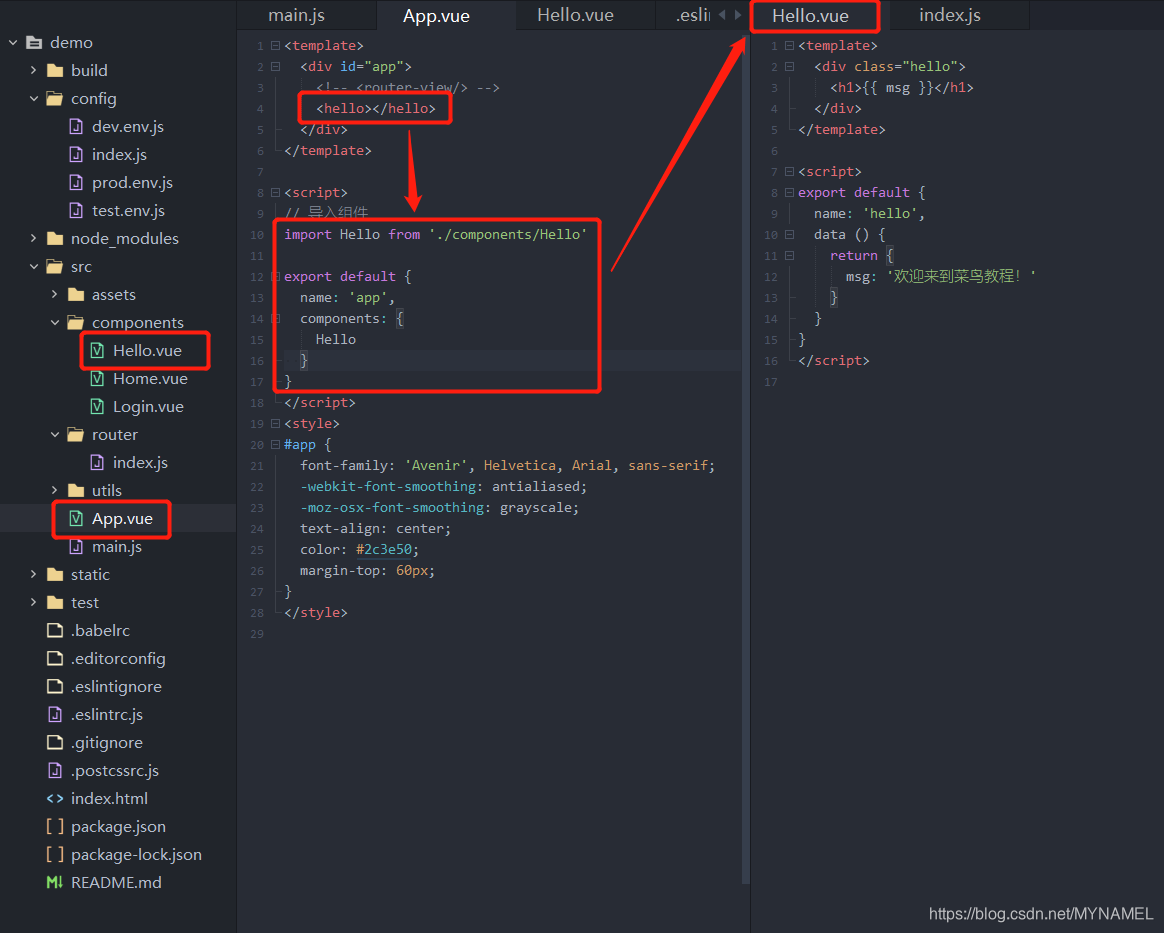Expand the build folder arrow

[x=33, y=70]
